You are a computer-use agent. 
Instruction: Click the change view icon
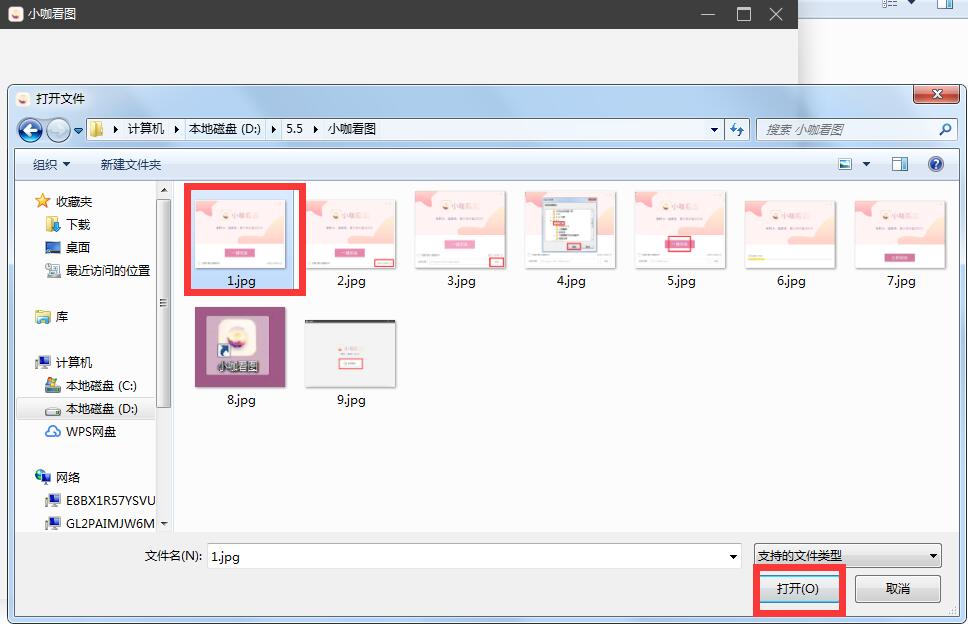click(x=845, y=164)
